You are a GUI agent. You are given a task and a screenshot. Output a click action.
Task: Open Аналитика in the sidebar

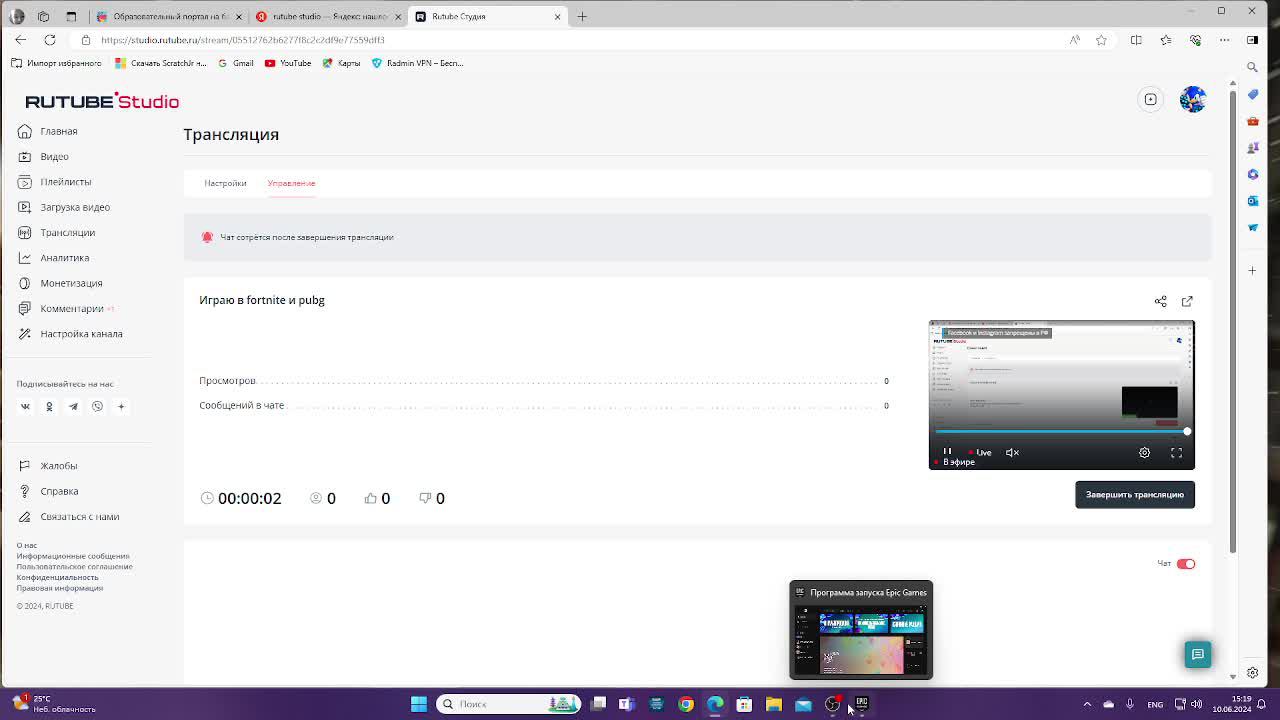(x=64, y=258)
